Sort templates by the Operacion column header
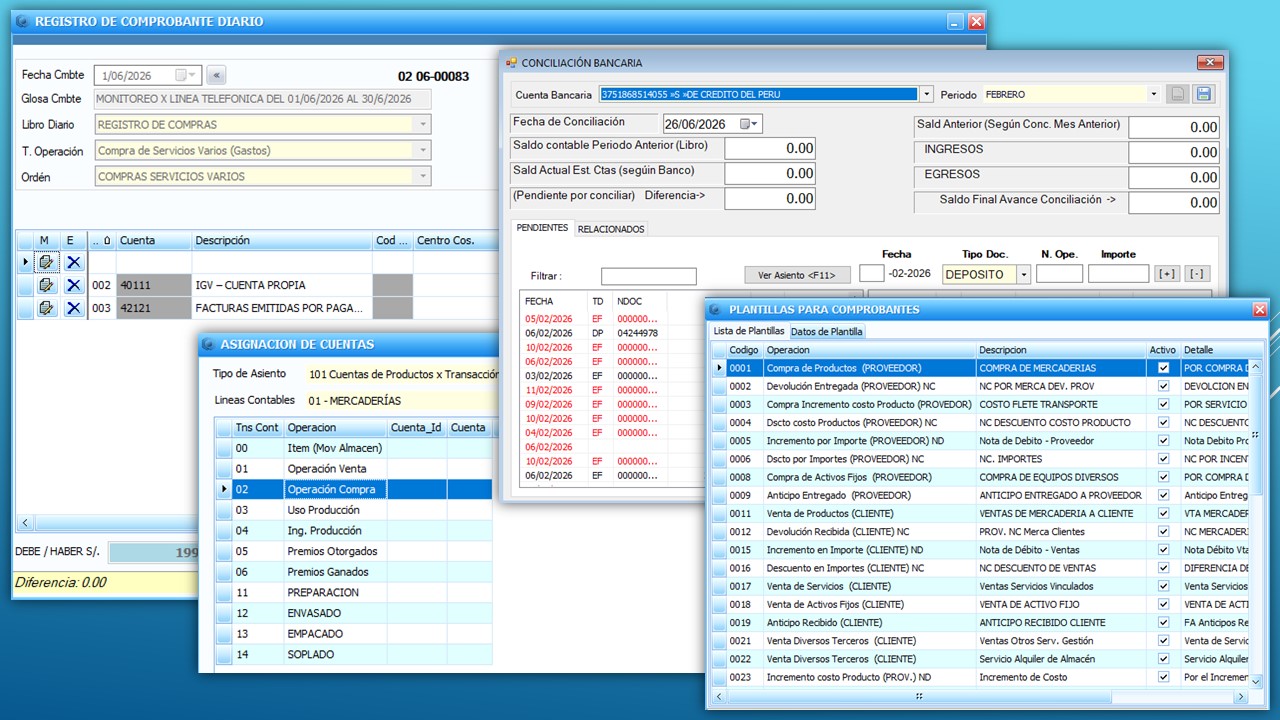Image resolution: width=1280 pixels, height=720 pixels. click(869, 350)
